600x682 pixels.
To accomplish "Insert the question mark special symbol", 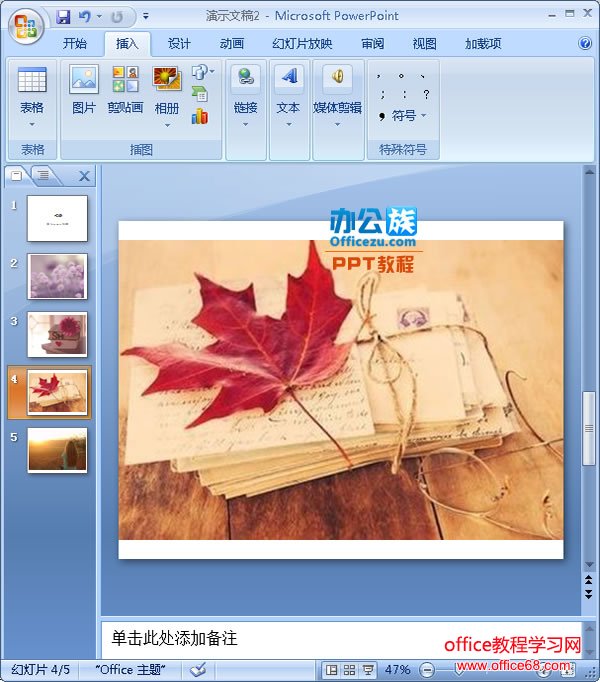I will [x=426, y=94].
